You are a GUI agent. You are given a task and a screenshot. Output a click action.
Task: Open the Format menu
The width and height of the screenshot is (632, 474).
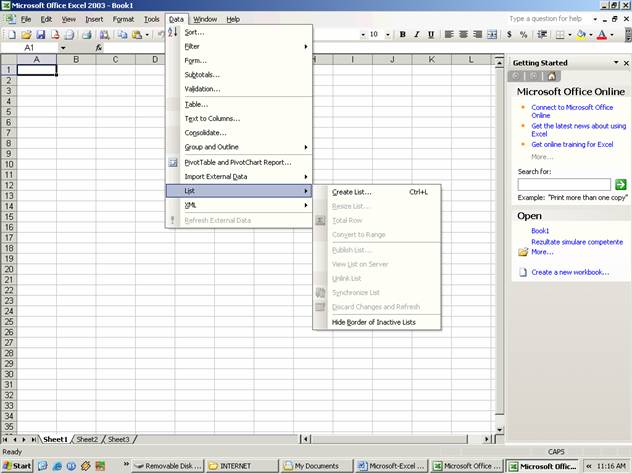pyautogui.click(x=123, y=19)
